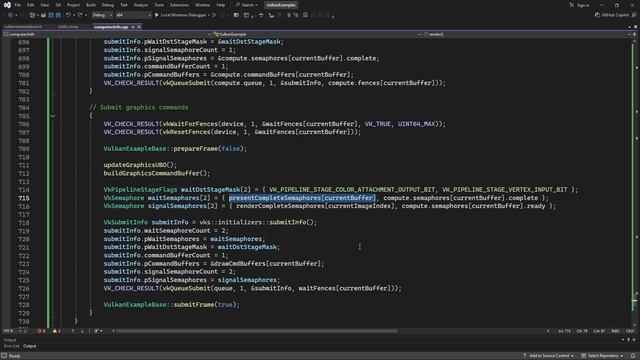This screenshot has width=640, height=360.
Task: Open the Git menu
Action: [x=58, y=5]
